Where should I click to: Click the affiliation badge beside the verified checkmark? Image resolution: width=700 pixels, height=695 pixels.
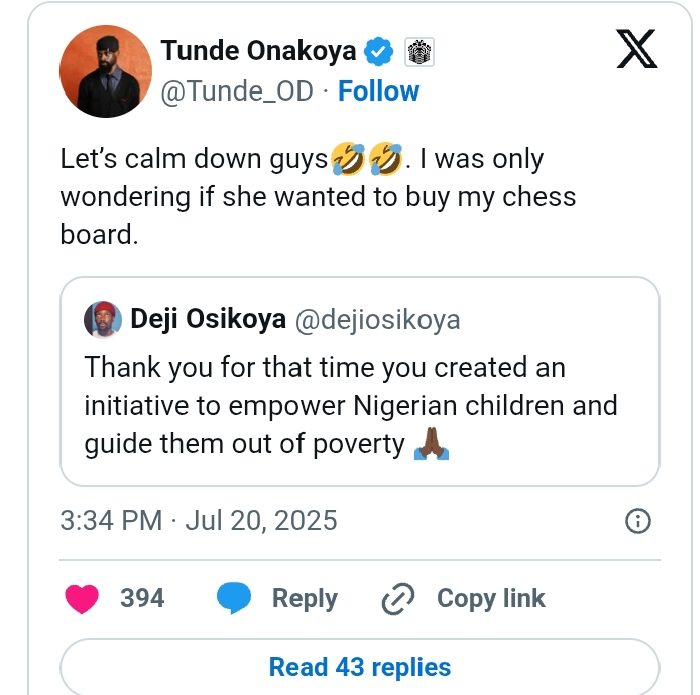[x=417, y=51]
